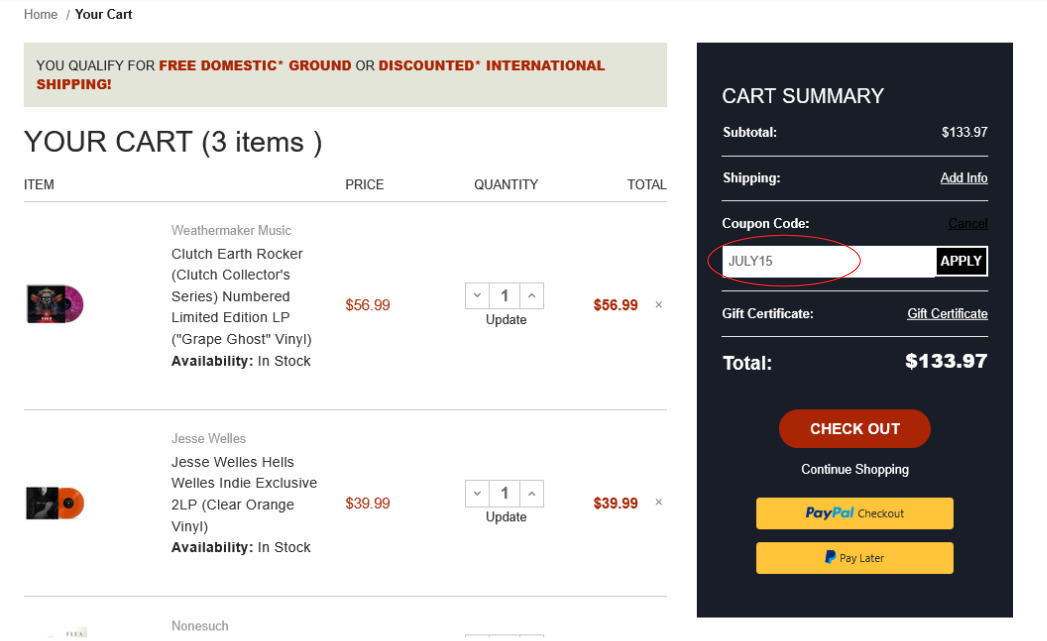
Task: Click the CART SUMMARY heading
Action: click(x=803, y=96)
